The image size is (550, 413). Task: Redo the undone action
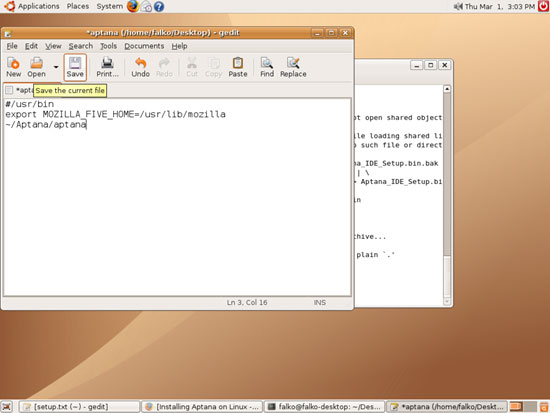(164, 67)
